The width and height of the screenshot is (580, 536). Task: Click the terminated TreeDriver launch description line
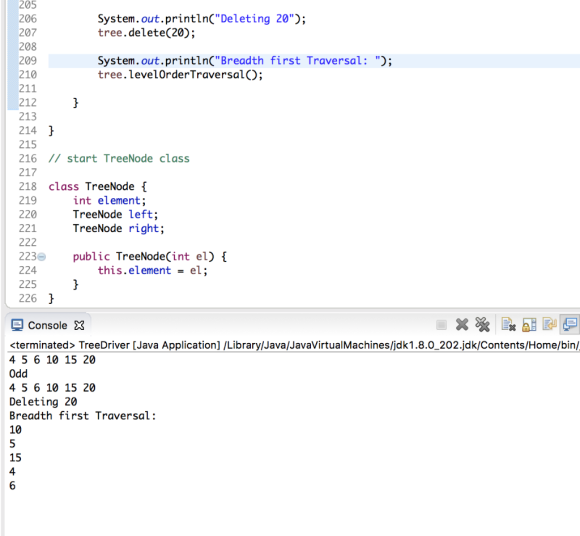click(x=294, y=345)
